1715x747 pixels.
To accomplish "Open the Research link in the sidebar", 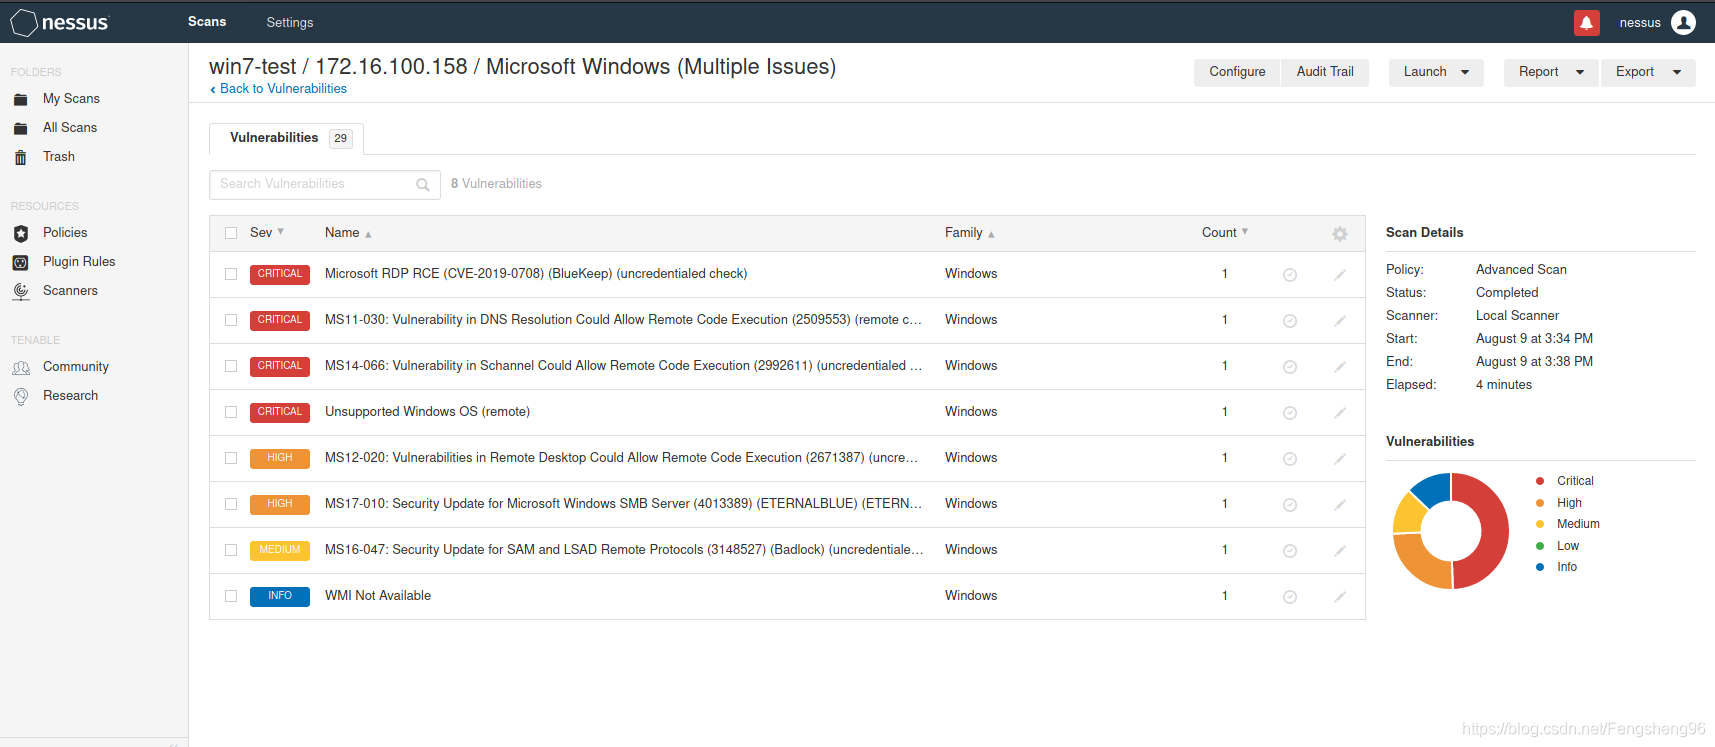I will click(71, 396).
